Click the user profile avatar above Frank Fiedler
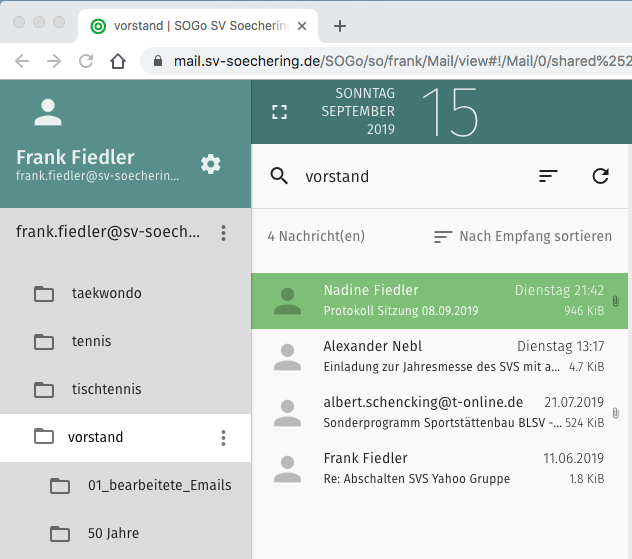 point(47,112)
